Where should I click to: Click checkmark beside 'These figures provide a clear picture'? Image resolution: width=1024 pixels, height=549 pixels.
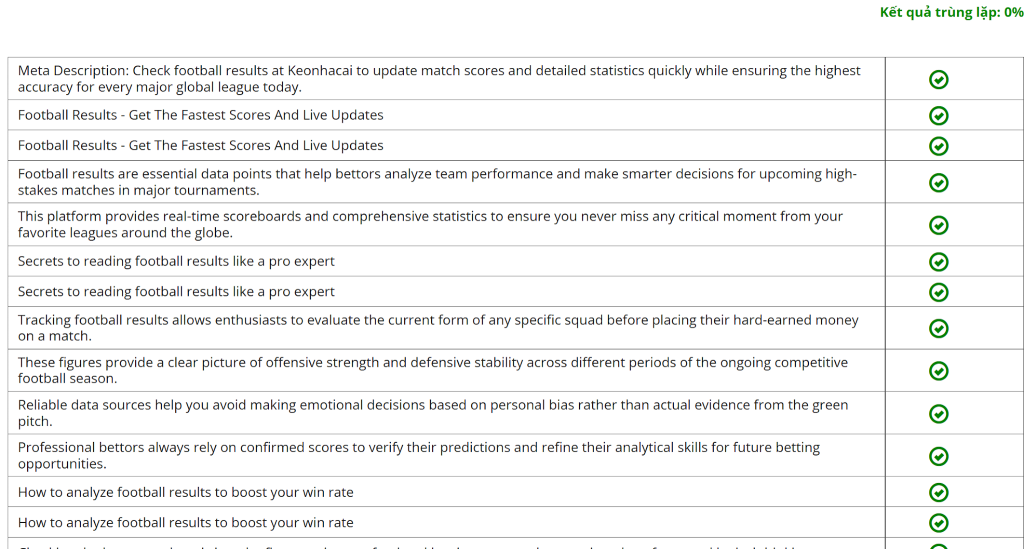938,371
